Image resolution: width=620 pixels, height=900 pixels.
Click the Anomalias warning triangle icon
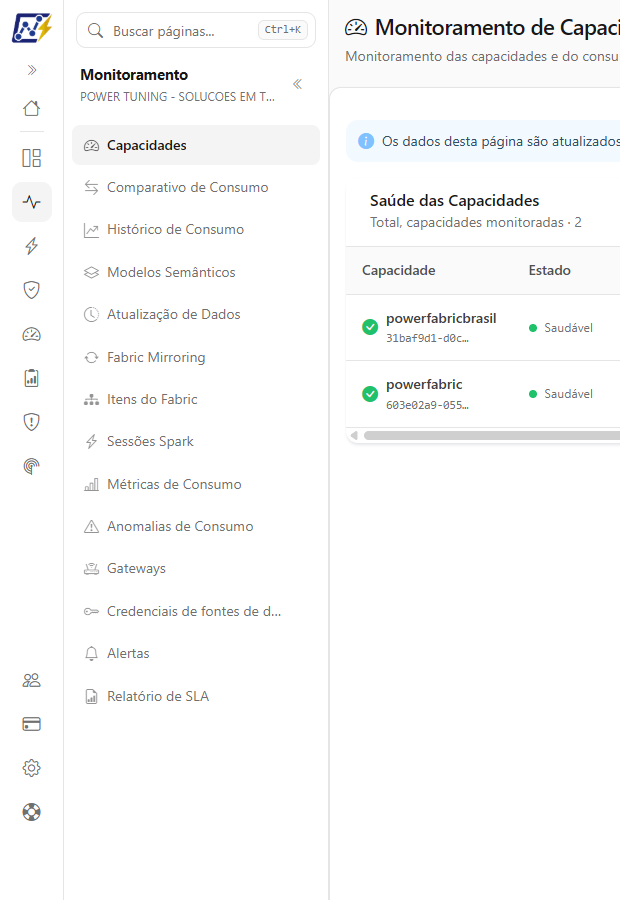point(91,526)
